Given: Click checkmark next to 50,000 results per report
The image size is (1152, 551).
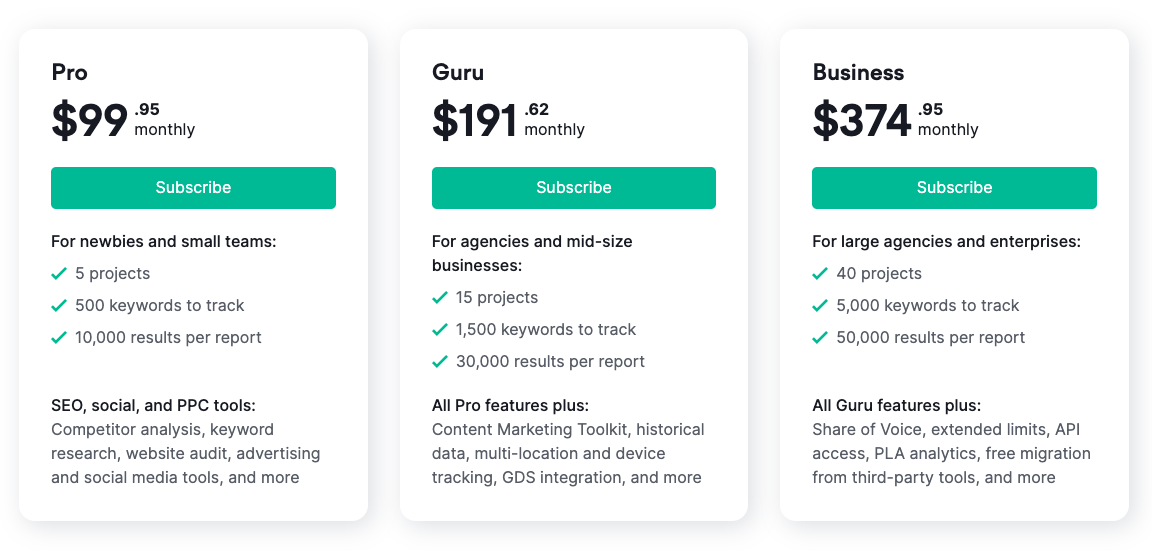Looking at the screenshot, I should point(821,338).
